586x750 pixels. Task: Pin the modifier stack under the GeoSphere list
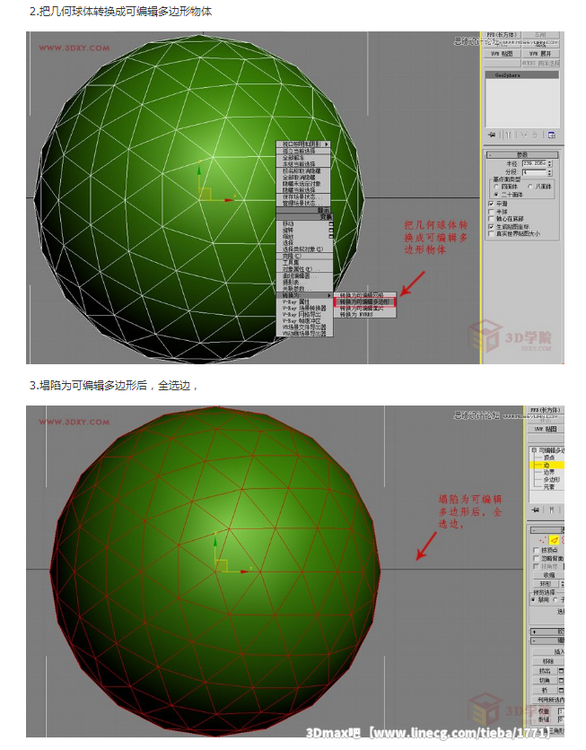pos(492,135)
